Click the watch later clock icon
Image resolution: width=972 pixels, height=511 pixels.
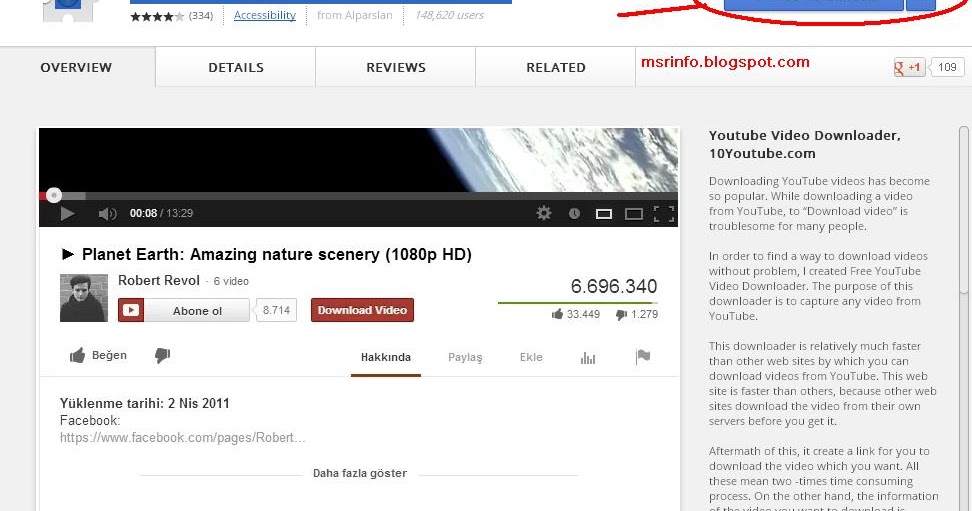575,213
